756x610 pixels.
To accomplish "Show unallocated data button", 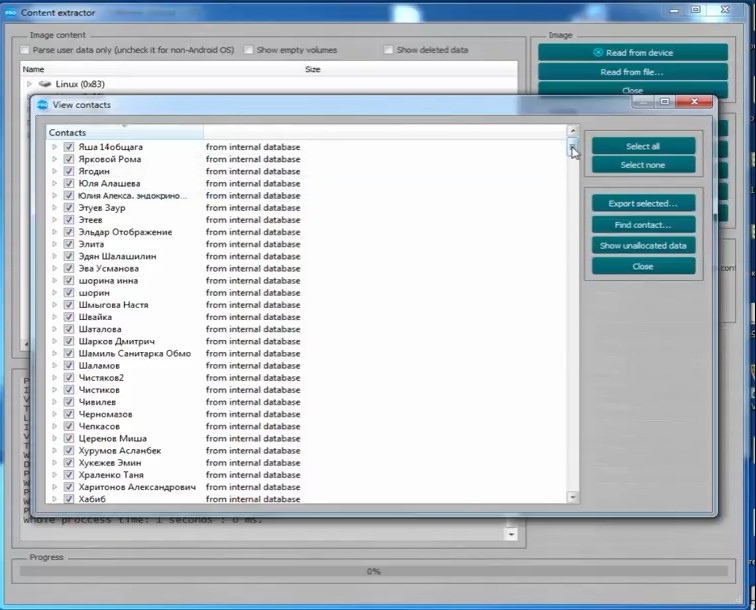I will 643,245.
